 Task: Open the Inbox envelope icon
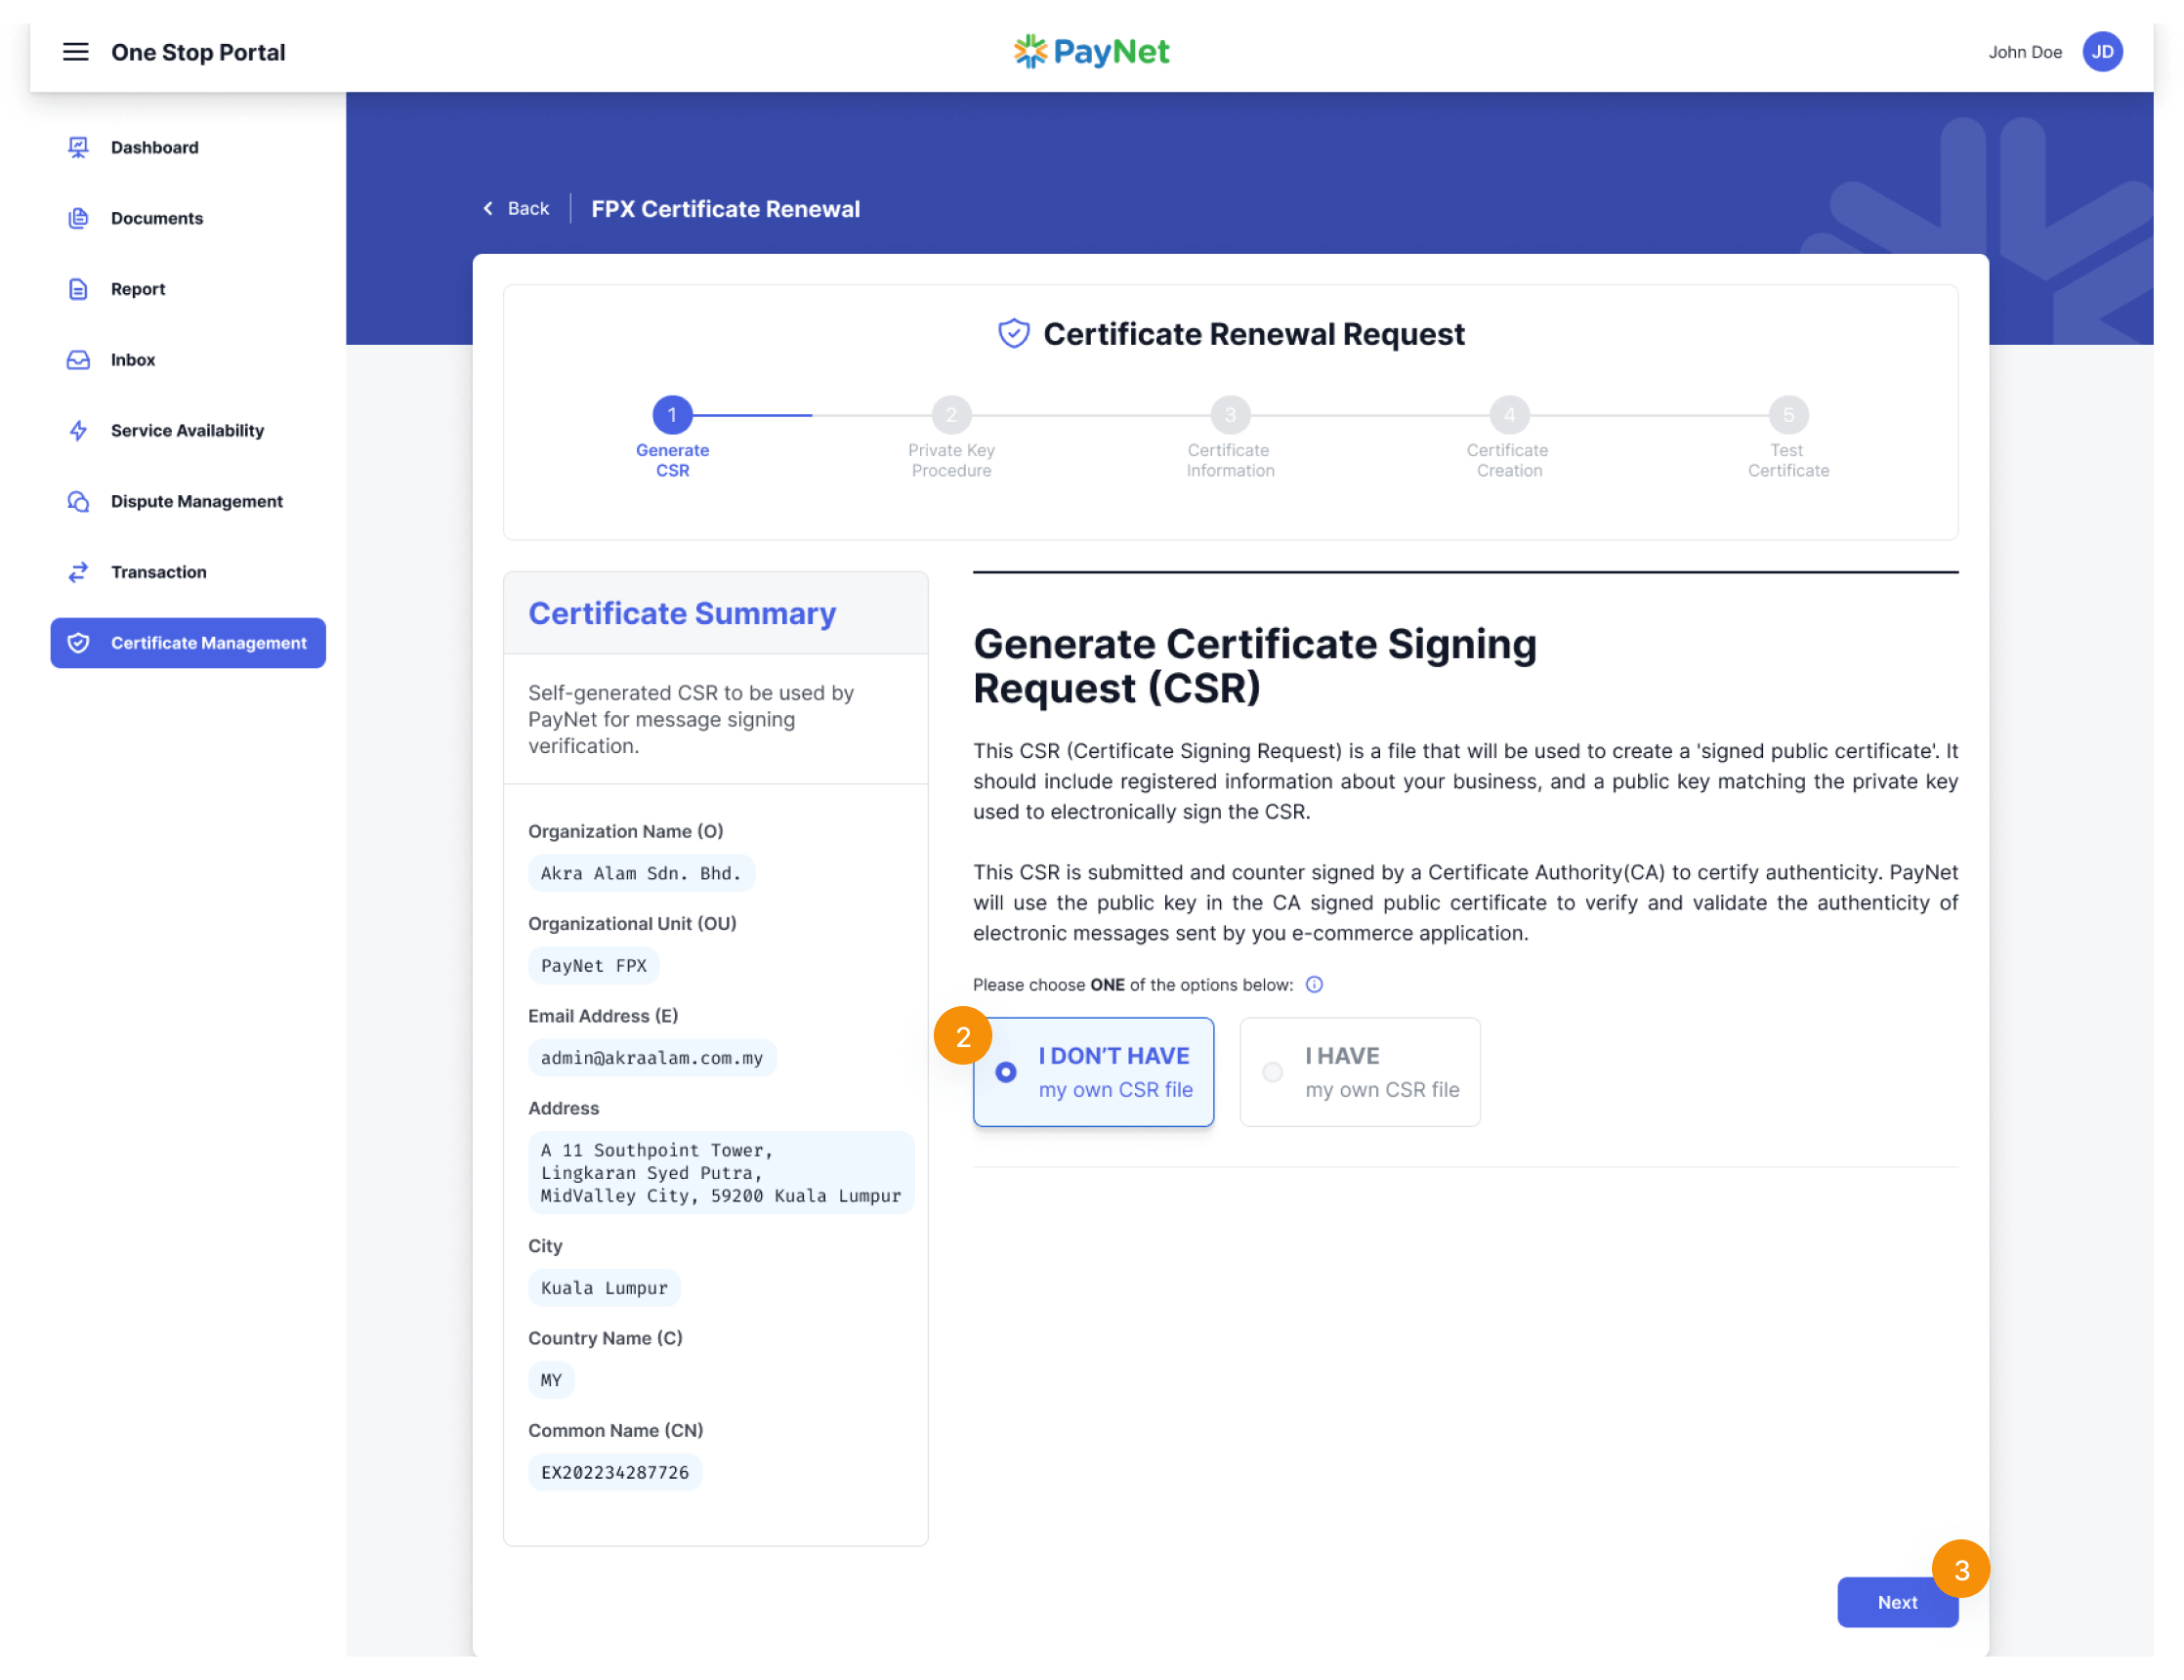click(78, 360)
